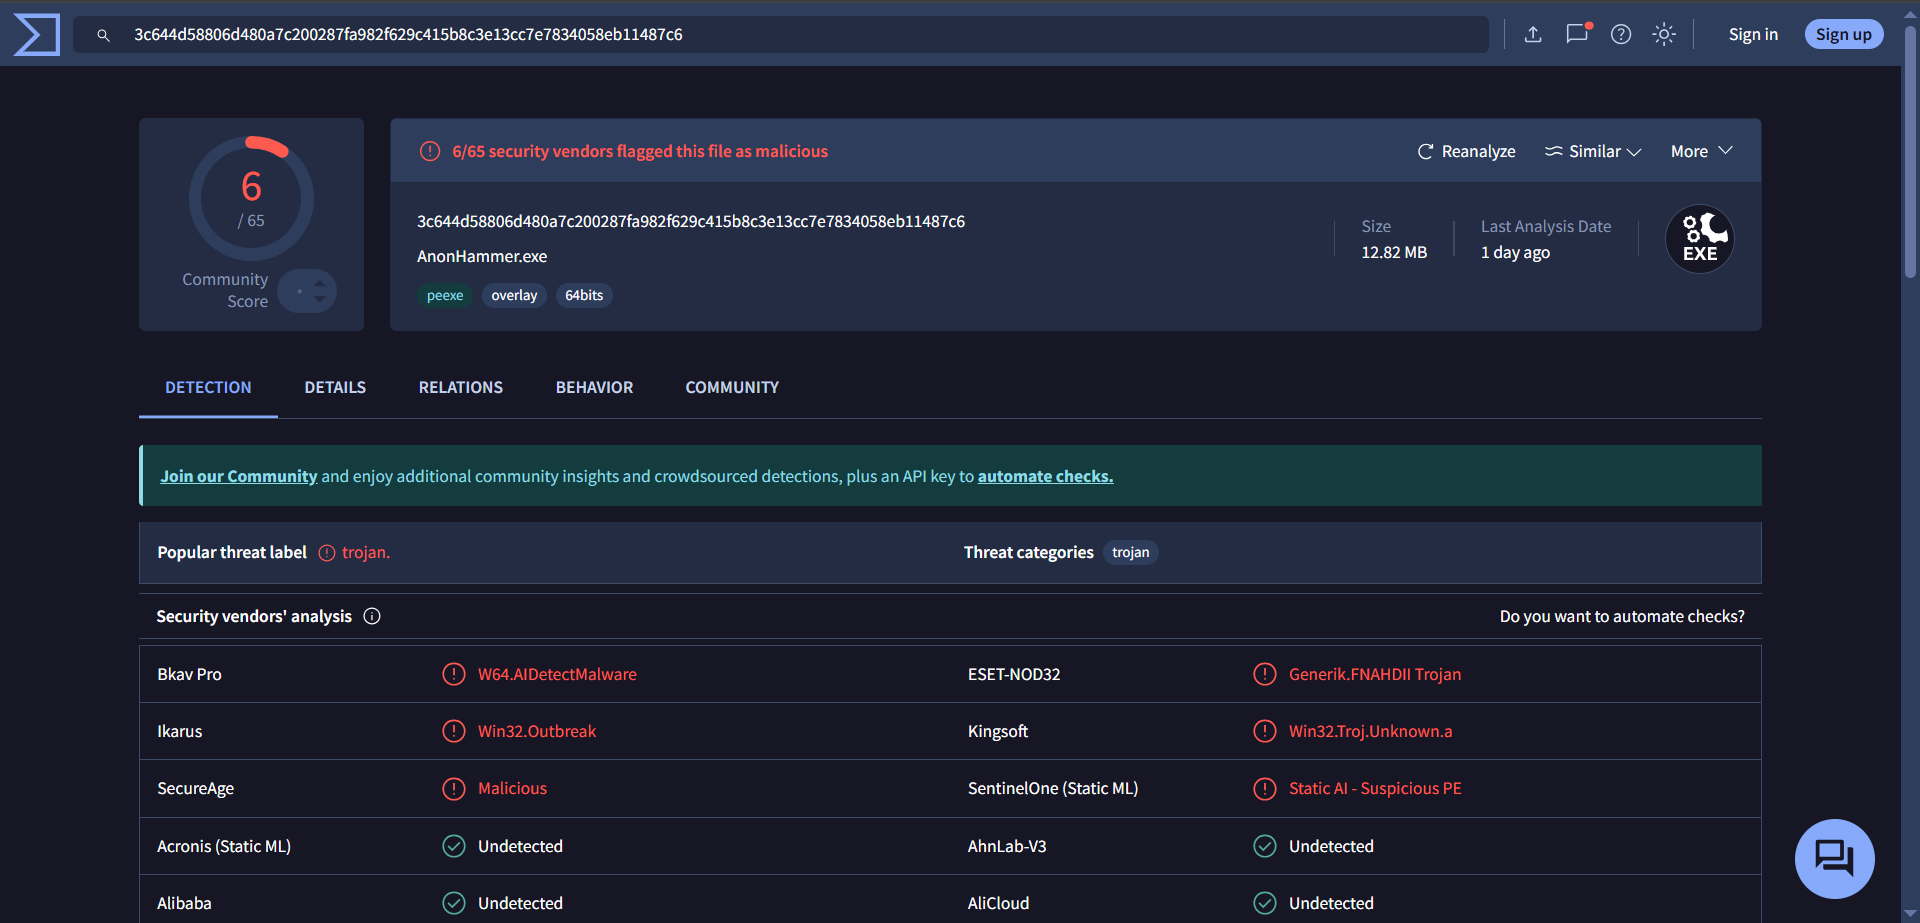
Task: Click the info icon next to Security vendors' analysis
Action: point(372,616)
